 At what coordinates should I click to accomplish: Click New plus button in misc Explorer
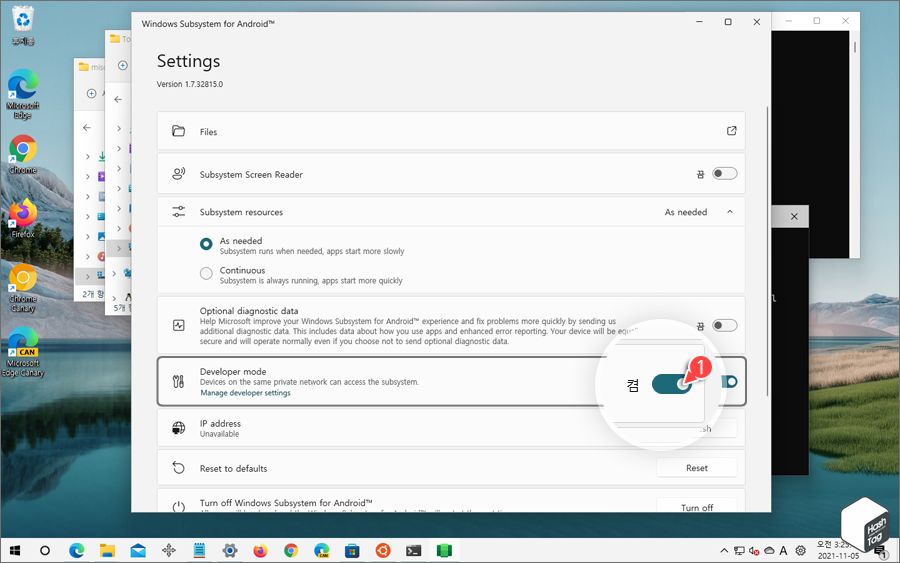pos(91,94)
